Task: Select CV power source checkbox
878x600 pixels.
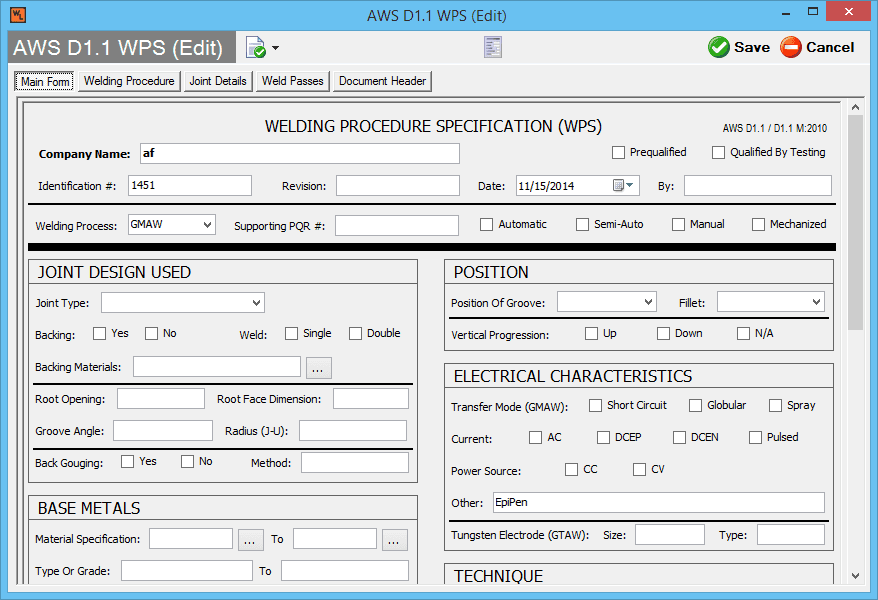Action: tap(639, 469)
